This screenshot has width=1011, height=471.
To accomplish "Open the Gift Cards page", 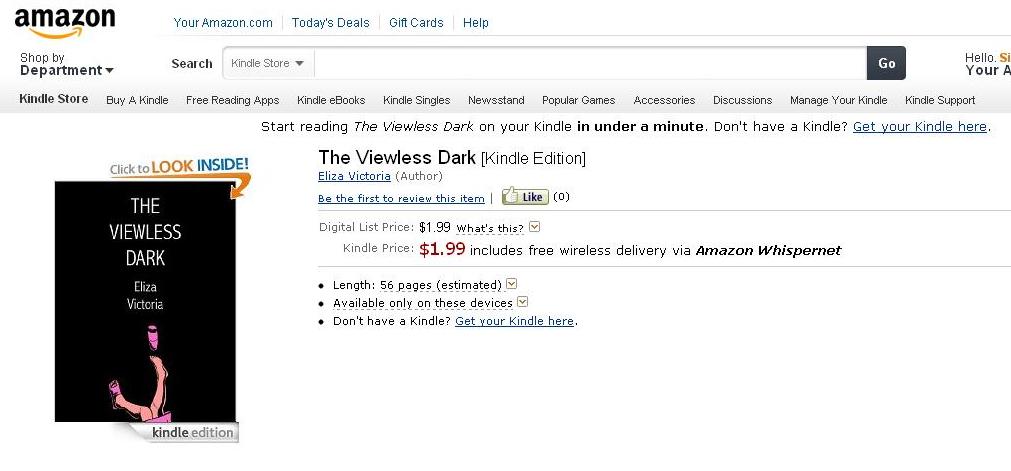I will (x=416, y=22).
